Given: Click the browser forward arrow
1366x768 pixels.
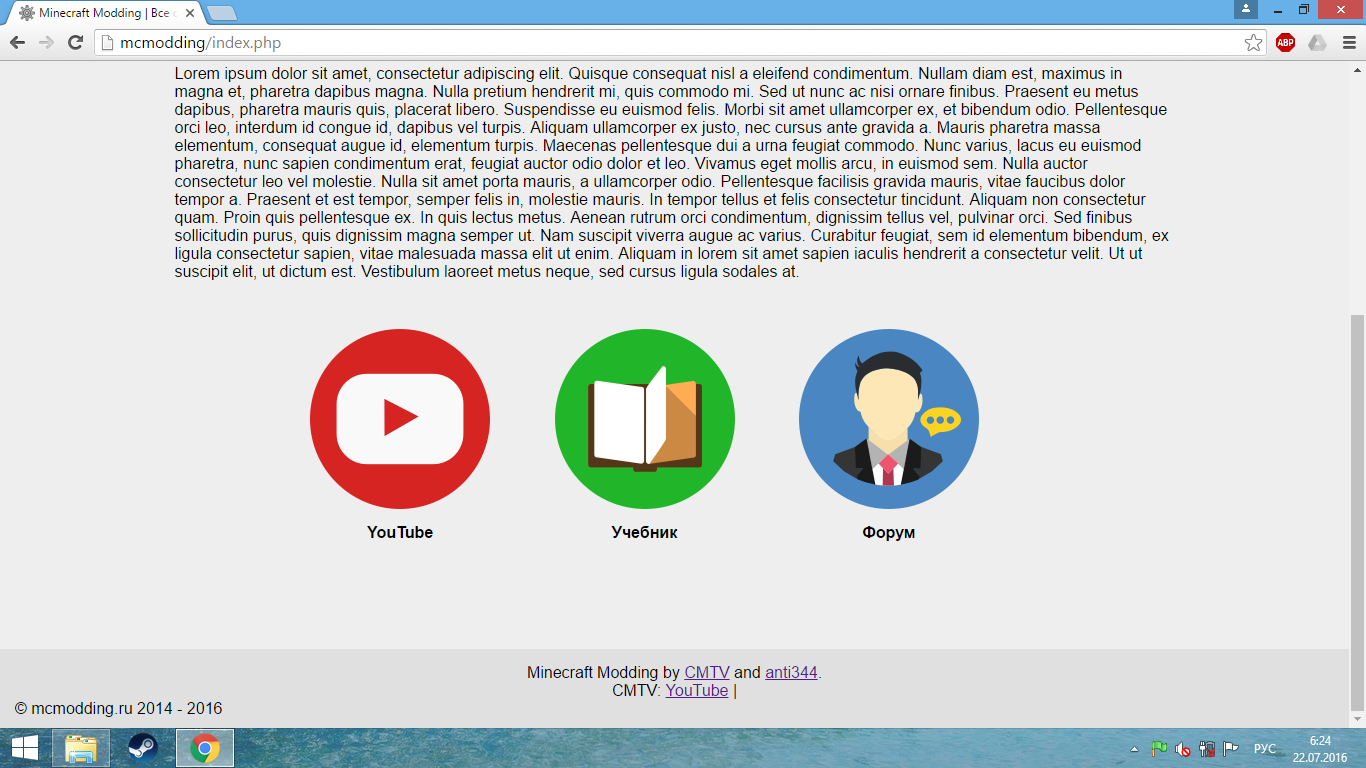Looking at the screenshot, I should pyautogui.click(x=46, y=42).
